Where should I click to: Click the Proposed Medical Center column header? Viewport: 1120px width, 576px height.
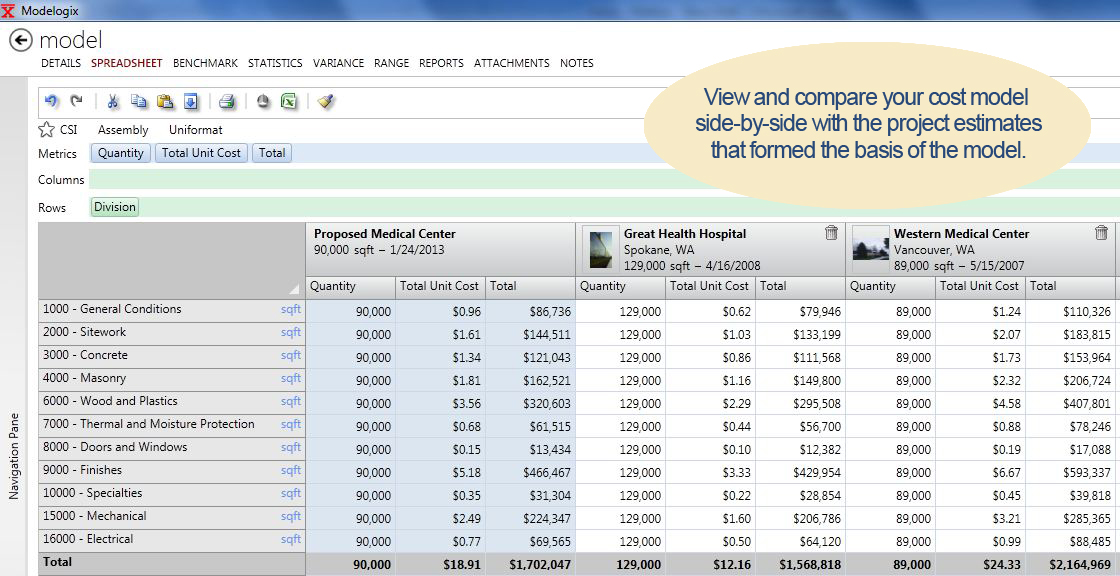tap(441, 249)
